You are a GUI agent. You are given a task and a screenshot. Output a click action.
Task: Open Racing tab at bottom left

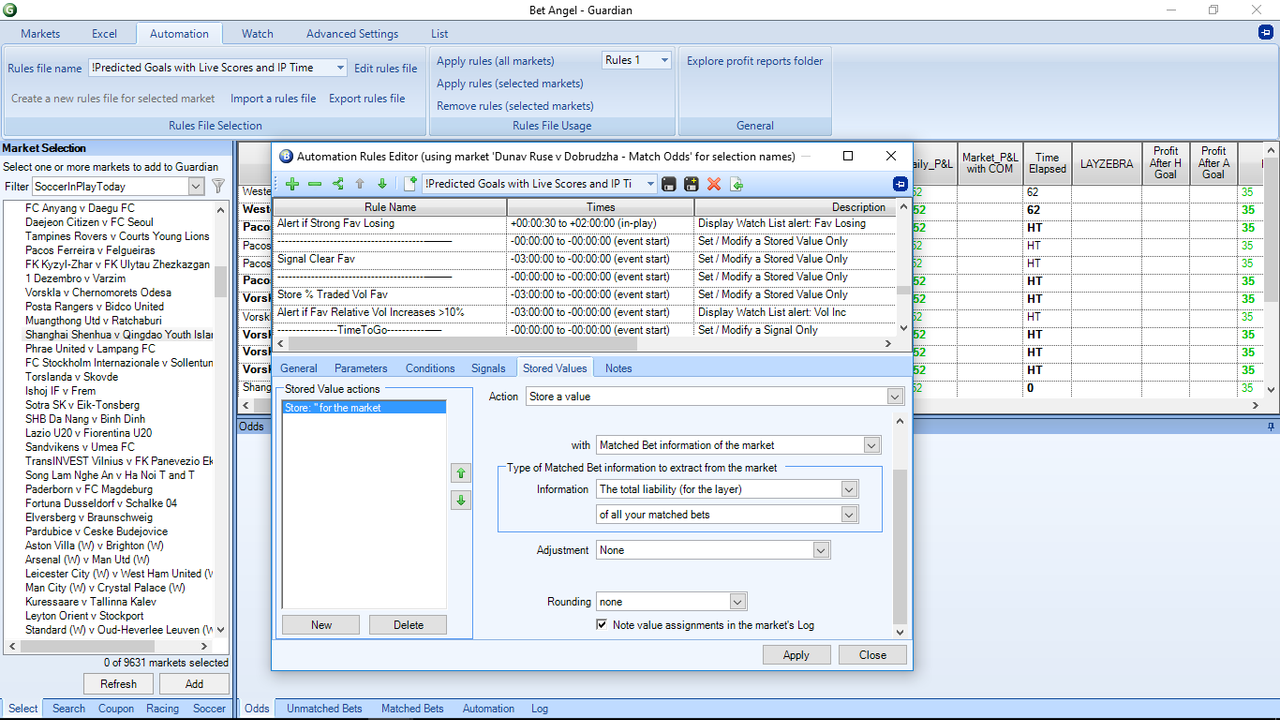pos(162,708)
